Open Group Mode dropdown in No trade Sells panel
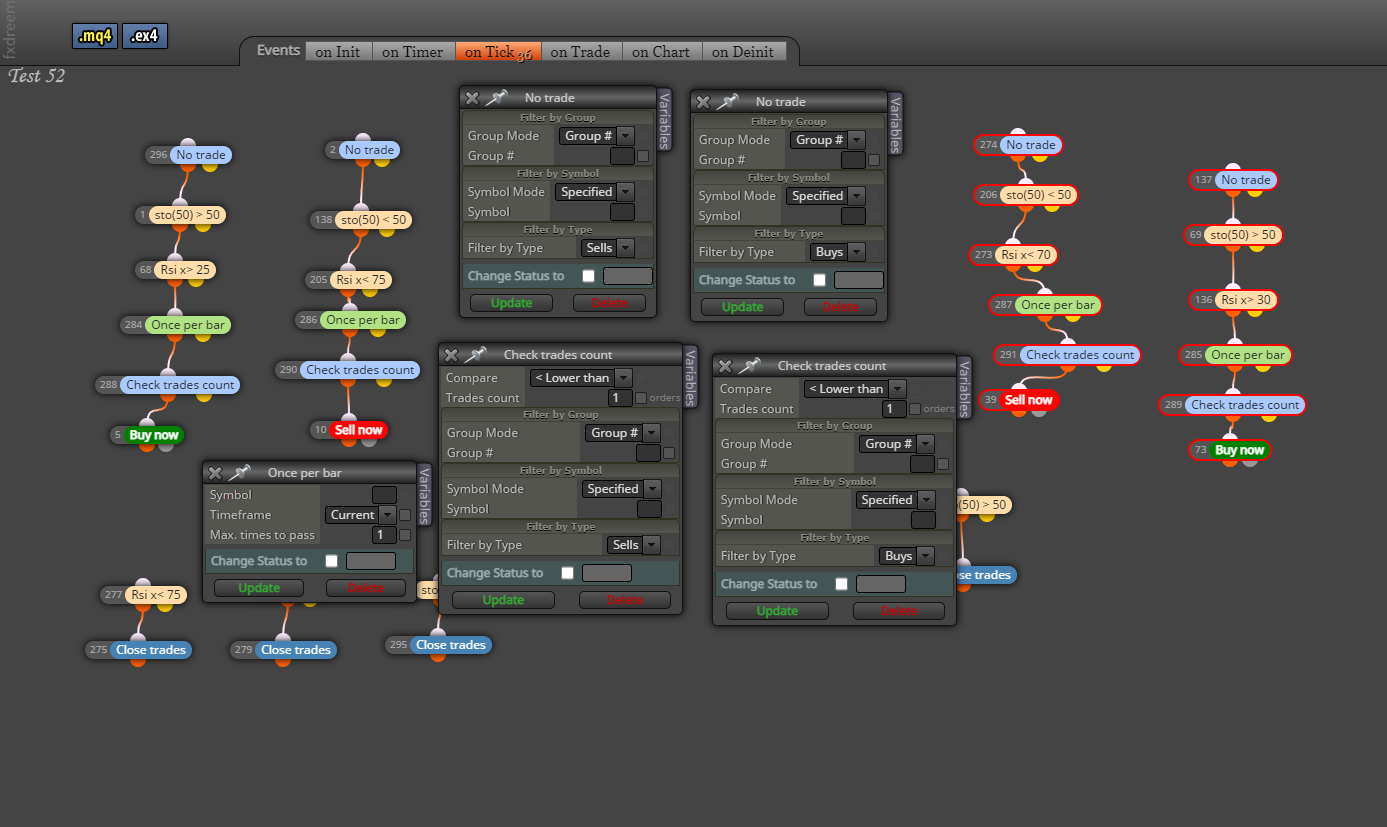1387x827 pixels. pyautogui.click(x=597, y=136)
